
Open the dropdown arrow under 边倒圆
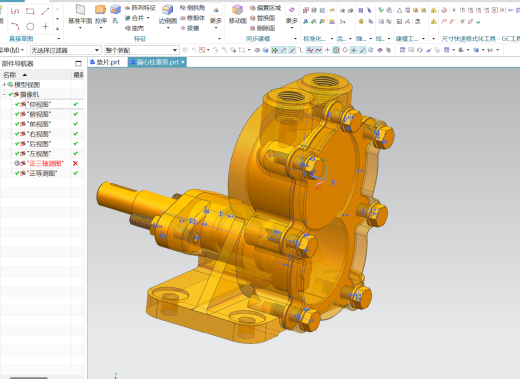[168, 28]
